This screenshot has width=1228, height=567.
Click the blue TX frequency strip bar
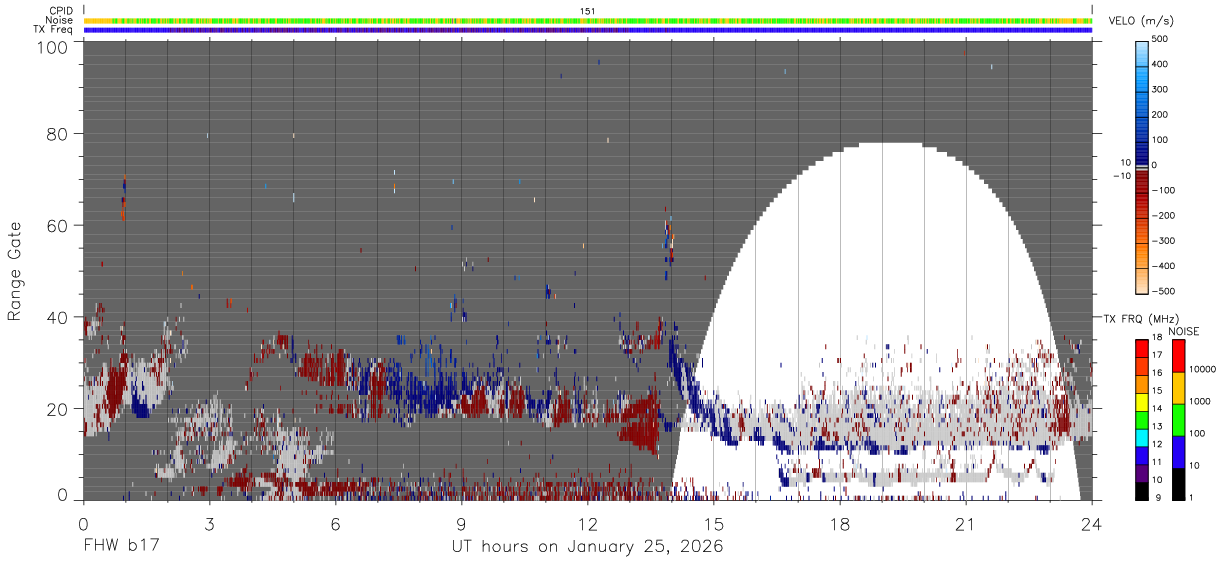click(588, 30)
